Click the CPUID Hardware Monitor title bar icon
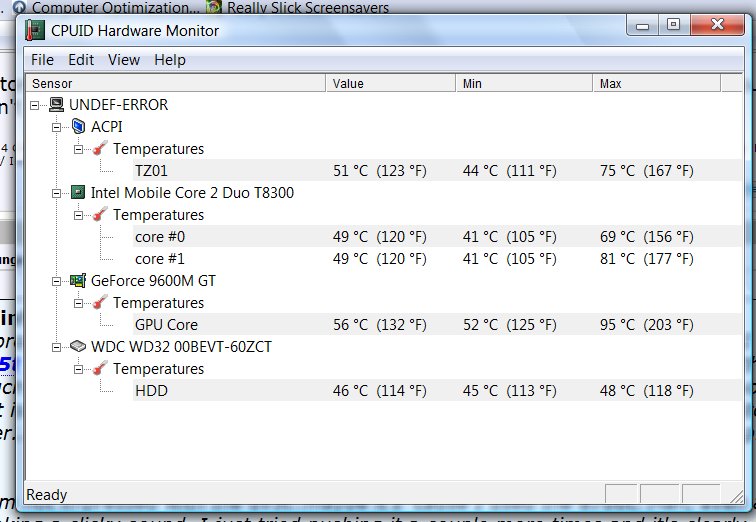The image size is (756, 522). (x=35, y=30)
